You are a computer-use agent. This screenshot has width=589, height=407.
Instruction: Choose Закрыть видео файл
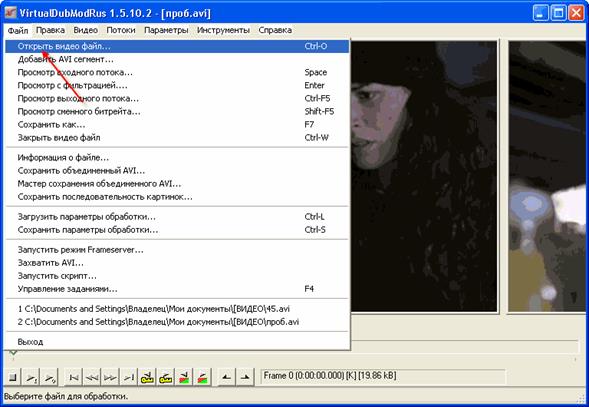click(177, 138)
